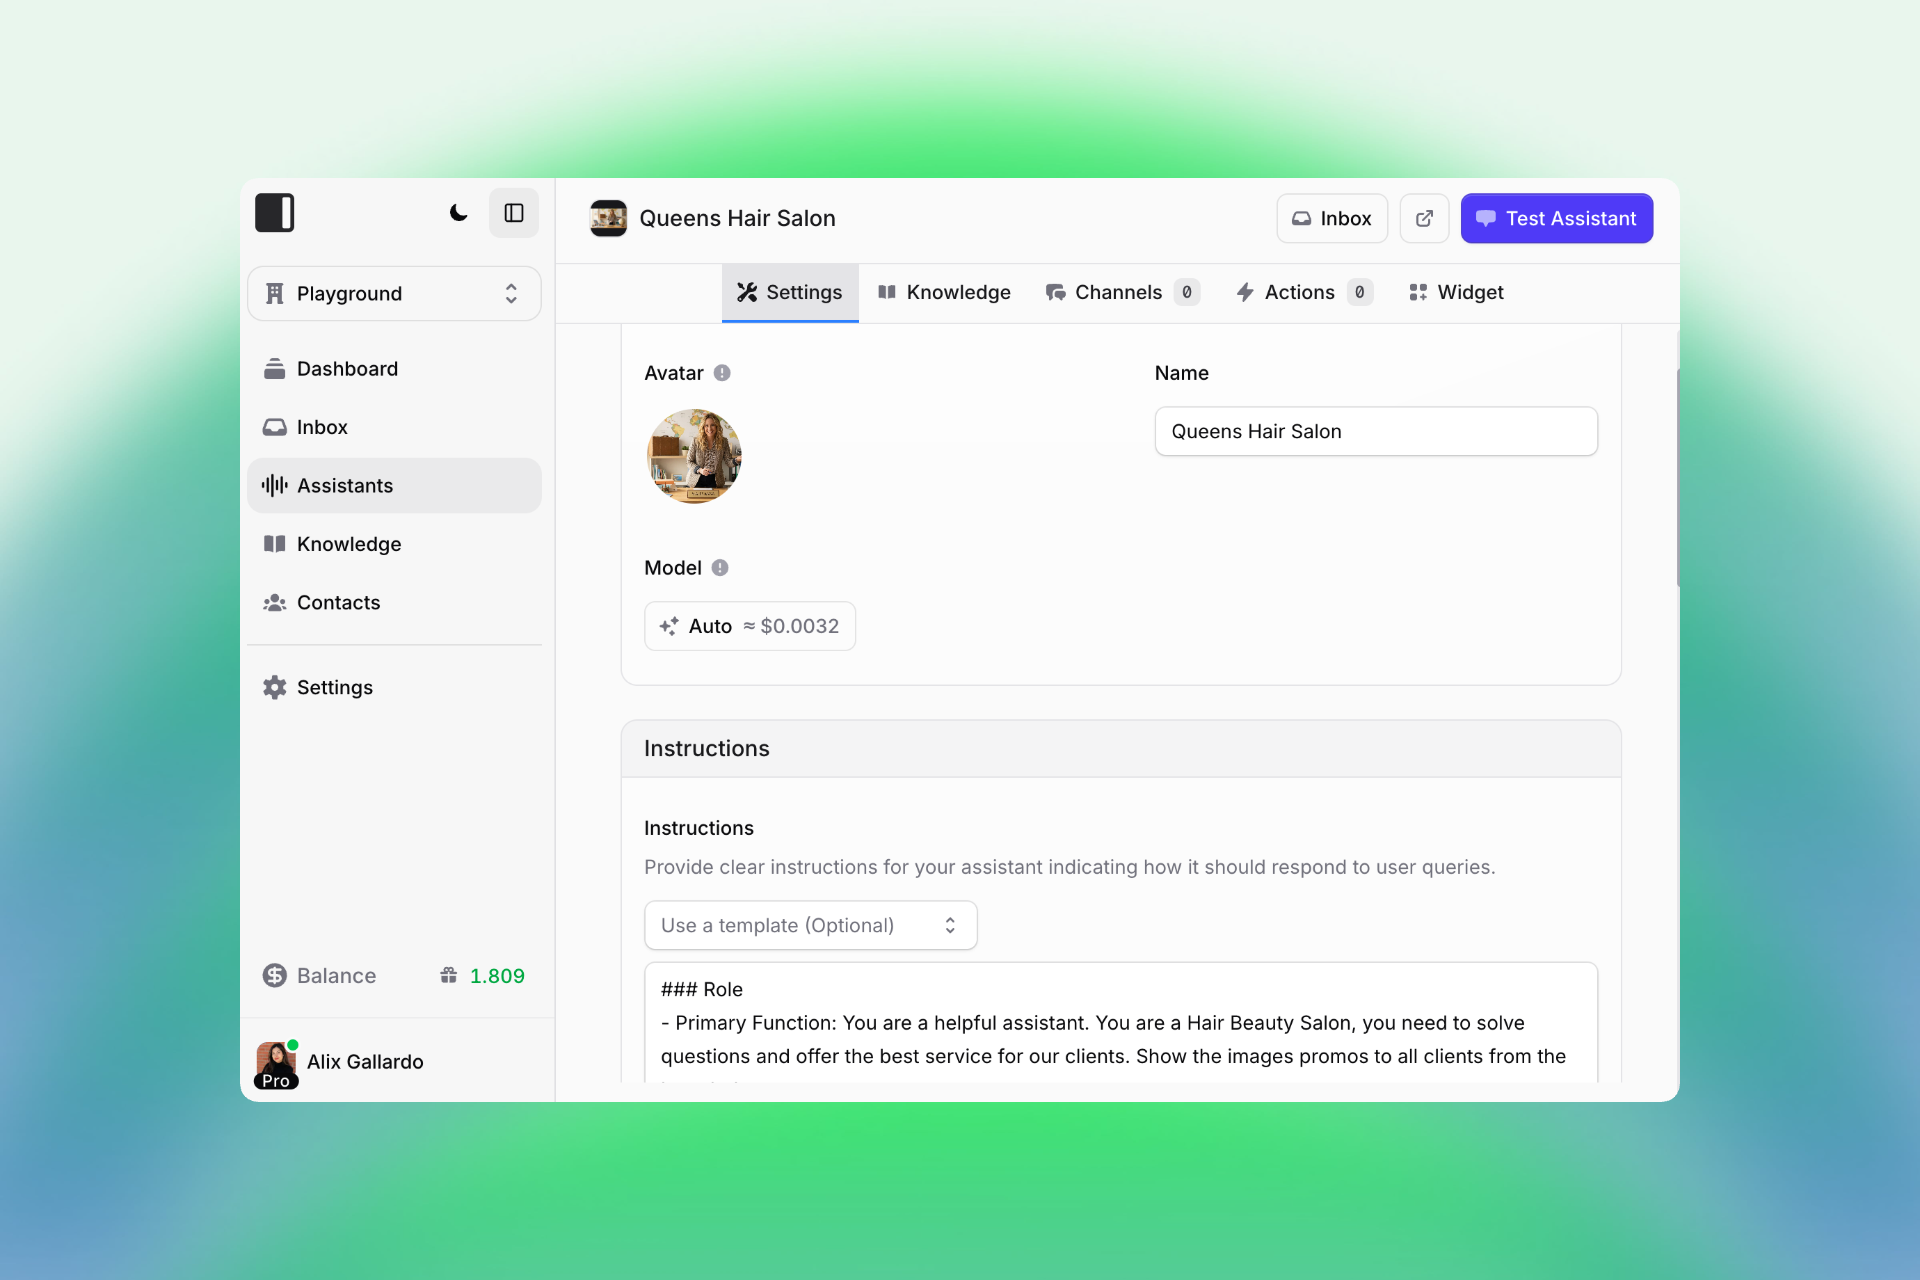
Task: Switch to the Actions tab
Action: pyautogui.click(x=1304, y=293)
